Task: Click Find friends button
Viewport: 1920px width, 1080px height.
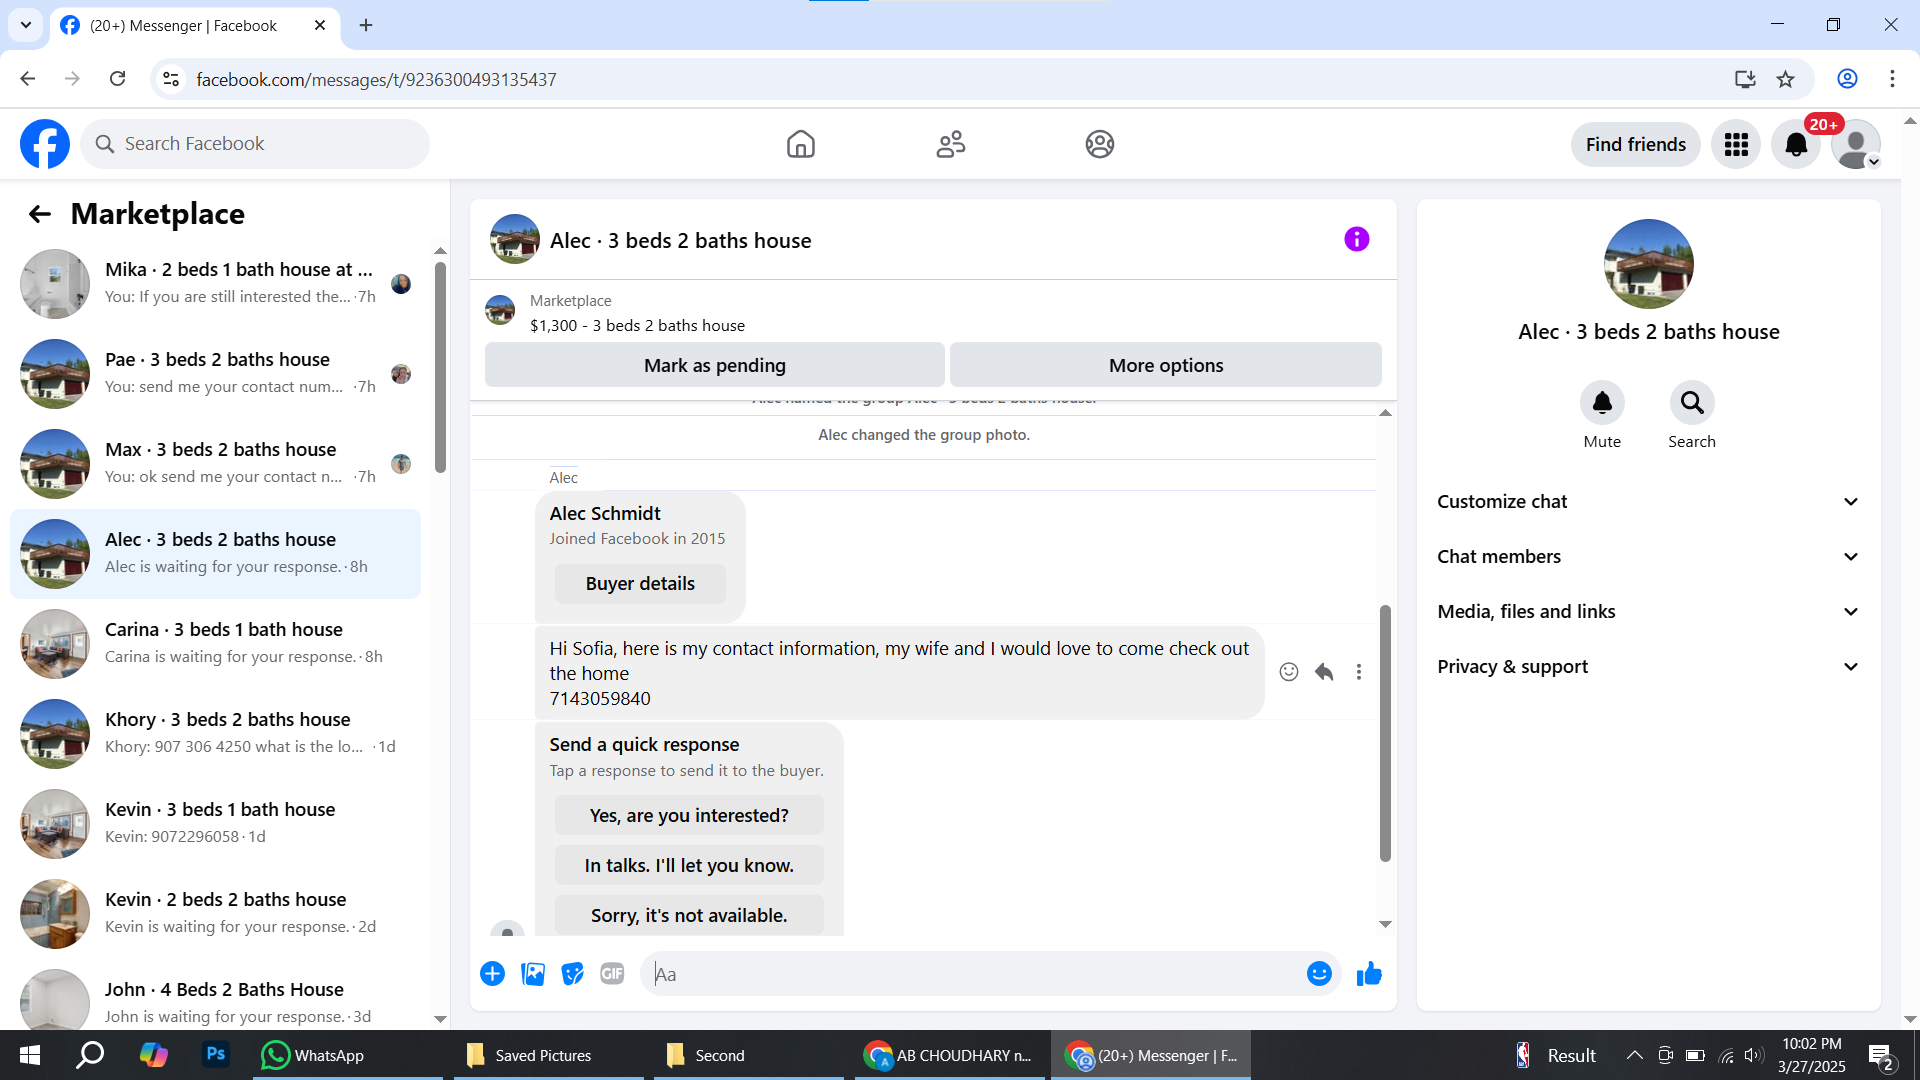Action: click(x=1636, y=144)
